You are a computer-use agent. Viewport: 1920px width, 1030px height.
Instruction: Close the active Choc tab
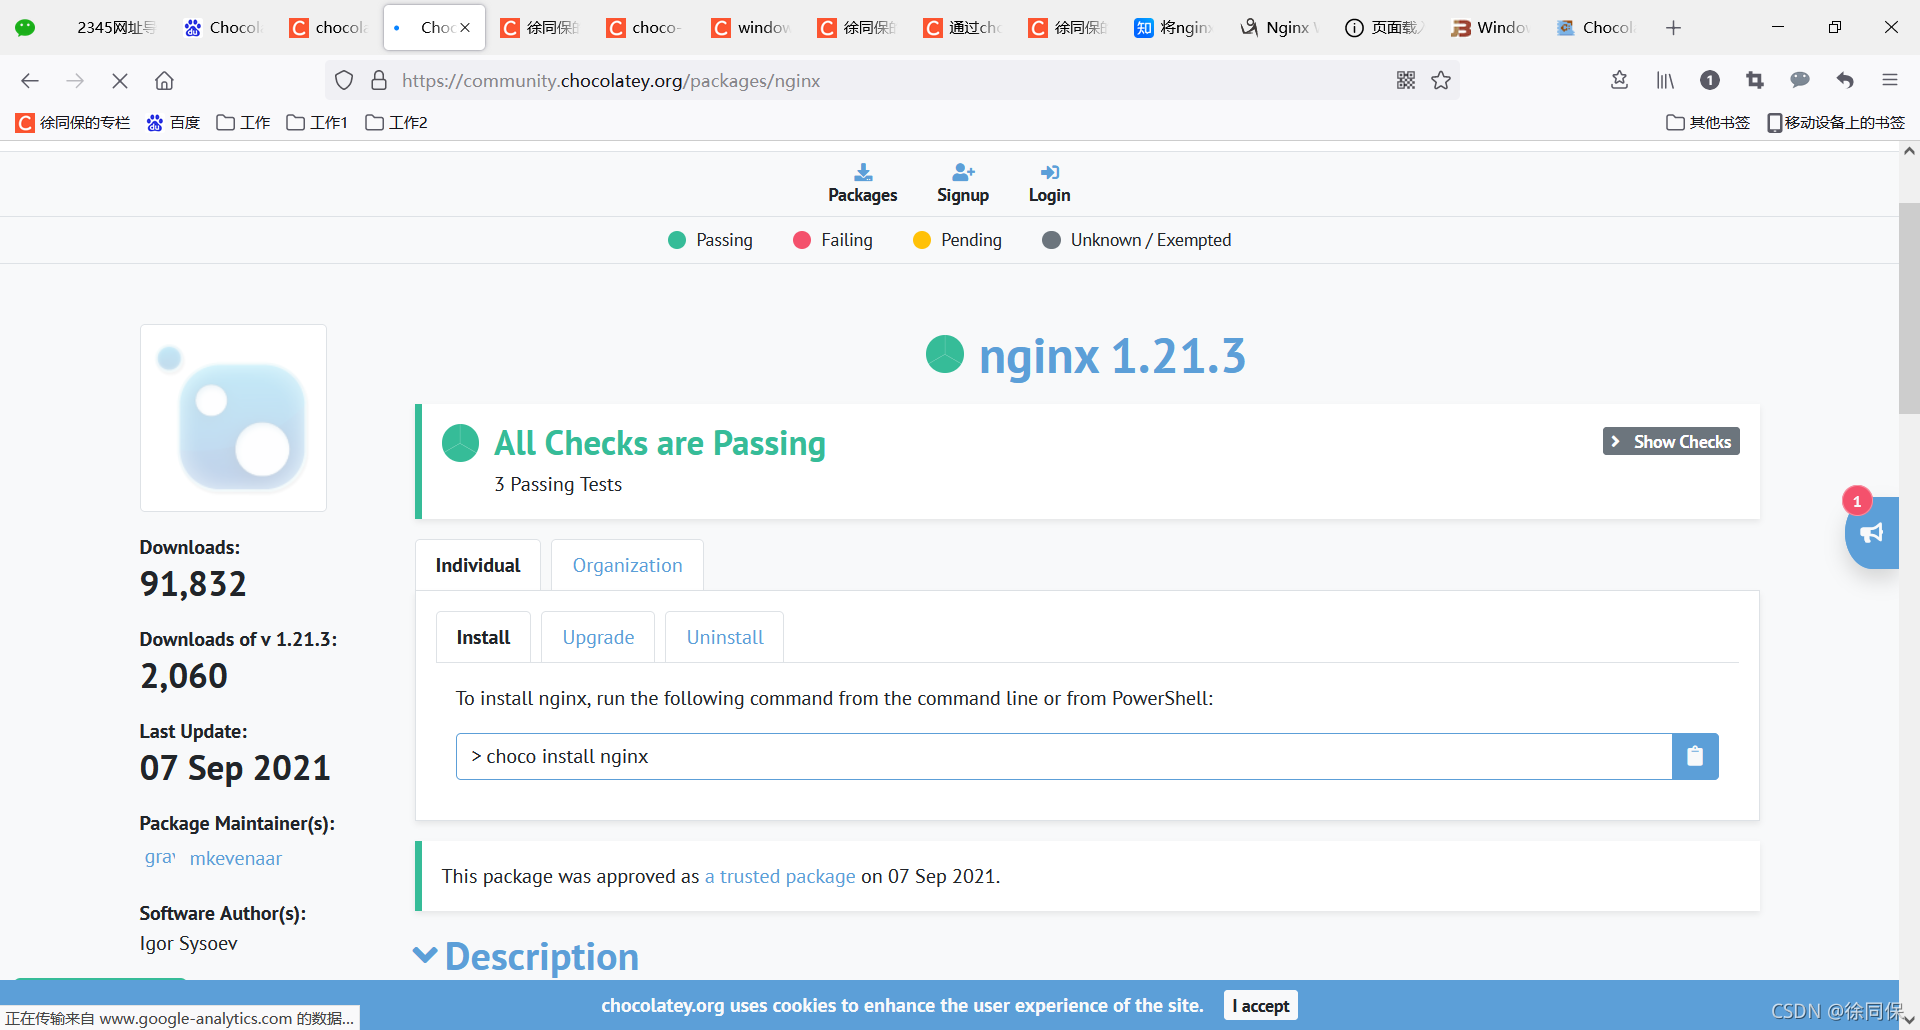pyautogui.click(x=465, y=28)
